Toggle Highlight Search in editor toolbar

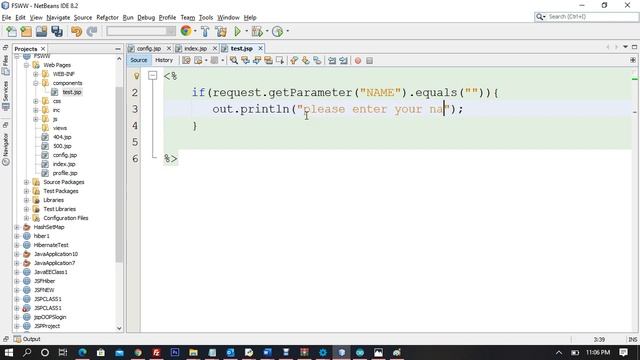point(268,60)
